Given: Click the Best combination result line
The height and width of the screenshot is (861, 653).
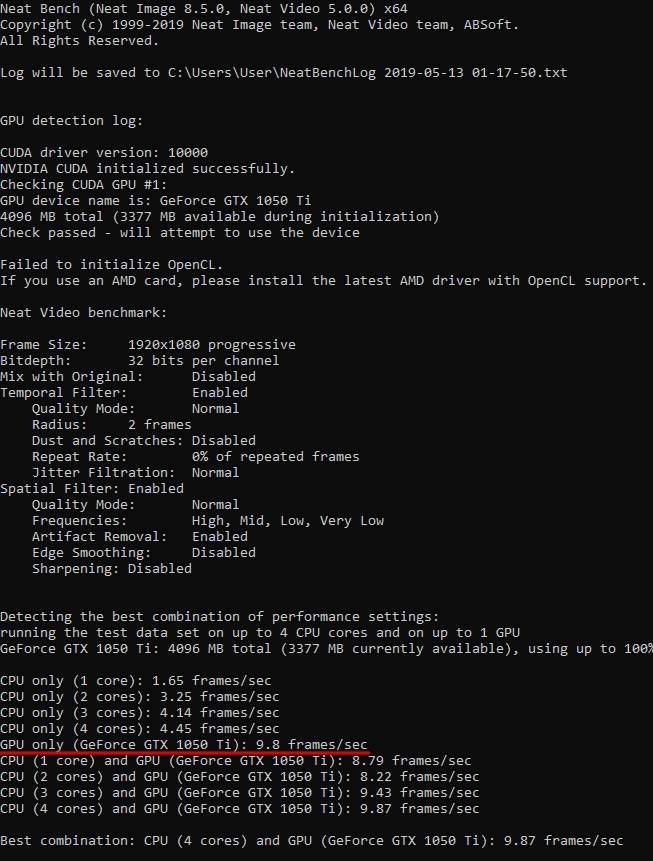Looking at the screenshot, I should tap(311, 841).
